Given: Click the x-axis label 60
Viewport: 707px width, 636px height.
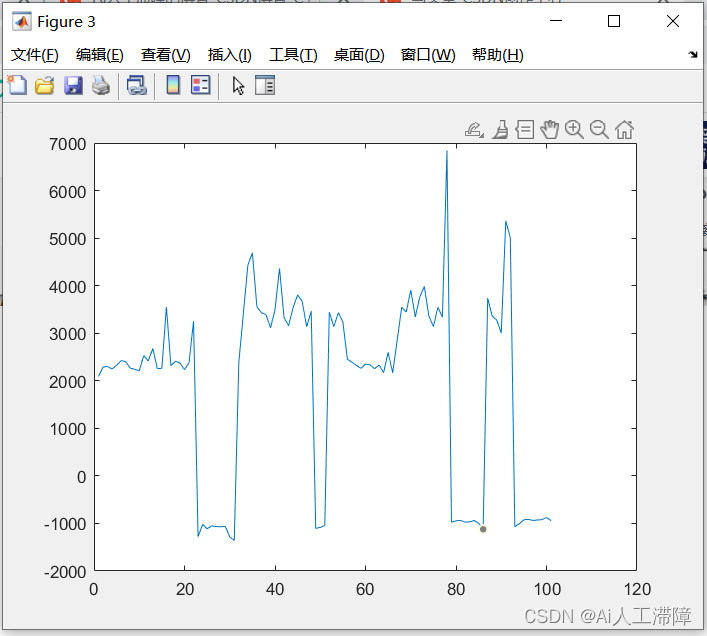Looking at the screenshot, I should coord(365,589).
